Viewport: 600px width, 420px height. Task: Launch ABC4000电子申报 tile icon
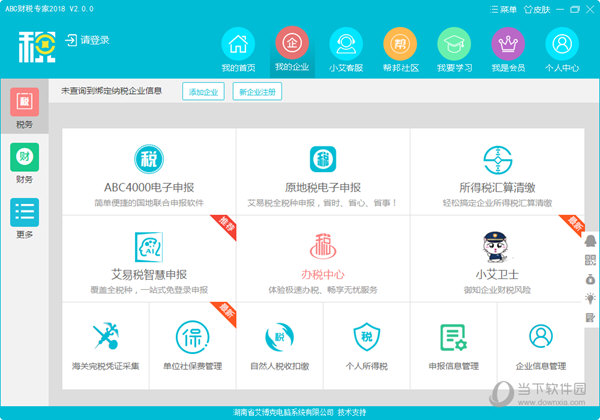tap(149, 159)
